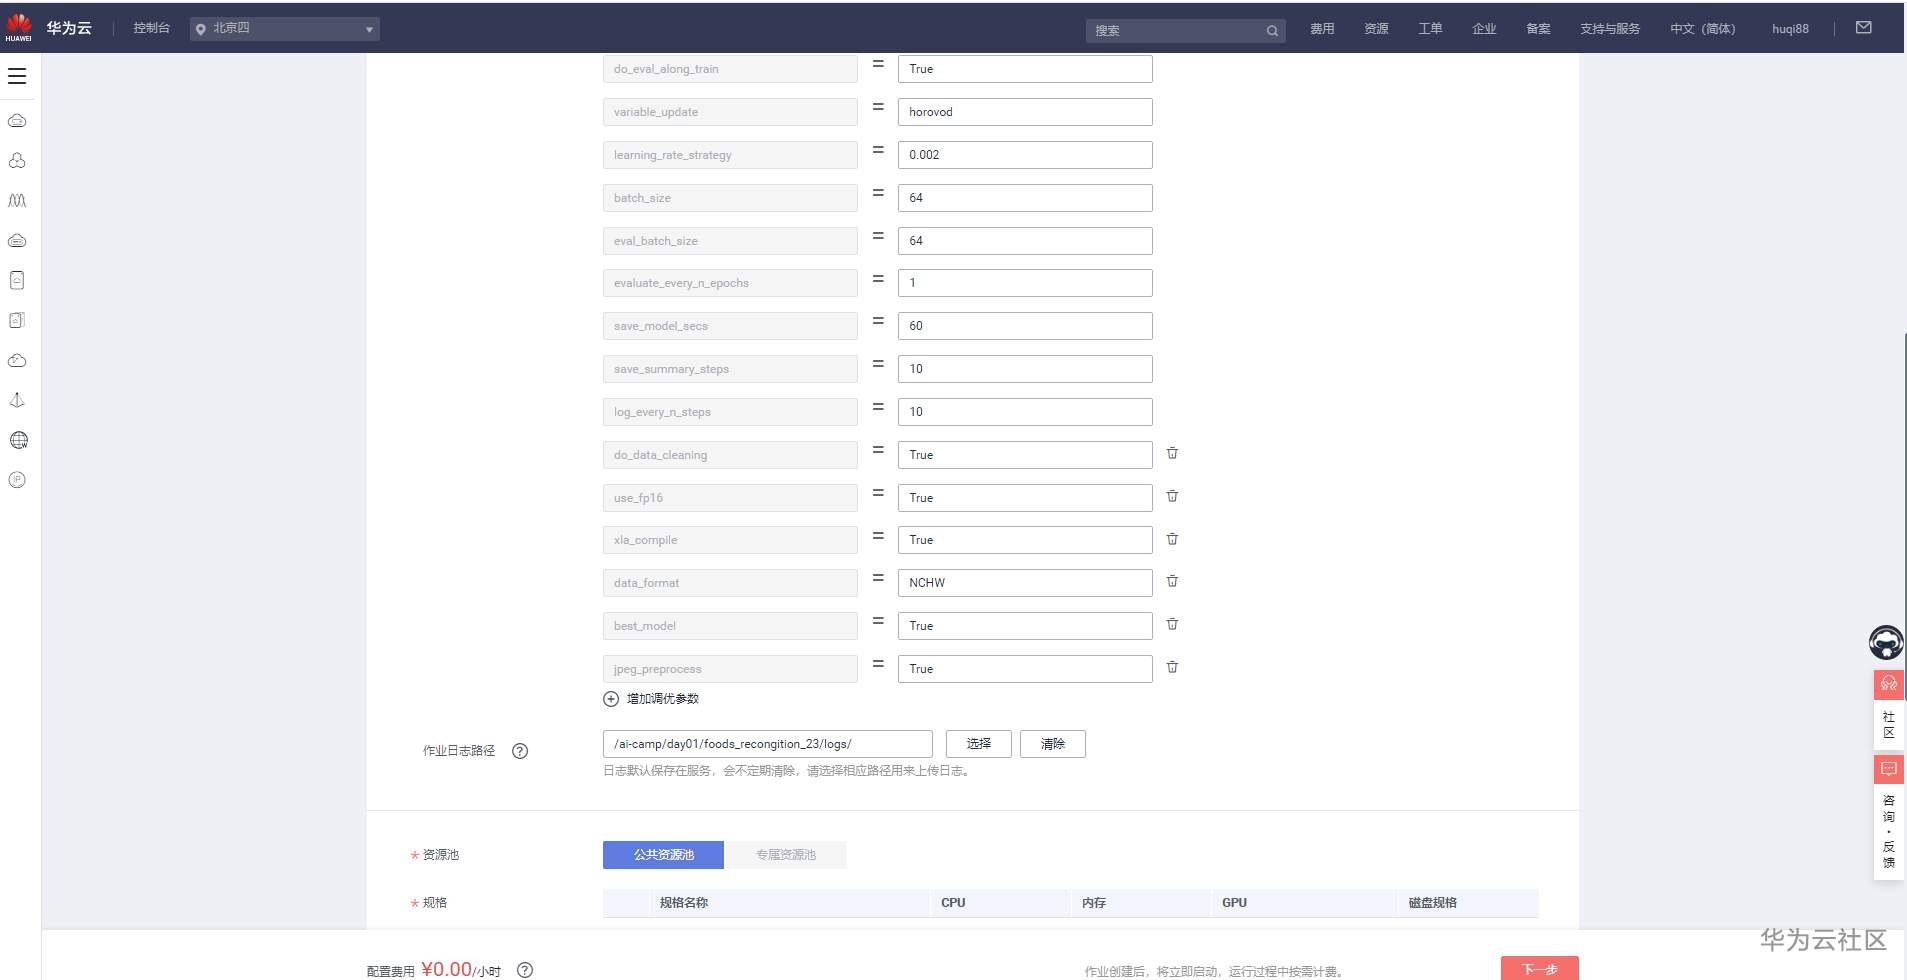
Task: Open the 社区 community panel icon
Action: coord(1889,684)
